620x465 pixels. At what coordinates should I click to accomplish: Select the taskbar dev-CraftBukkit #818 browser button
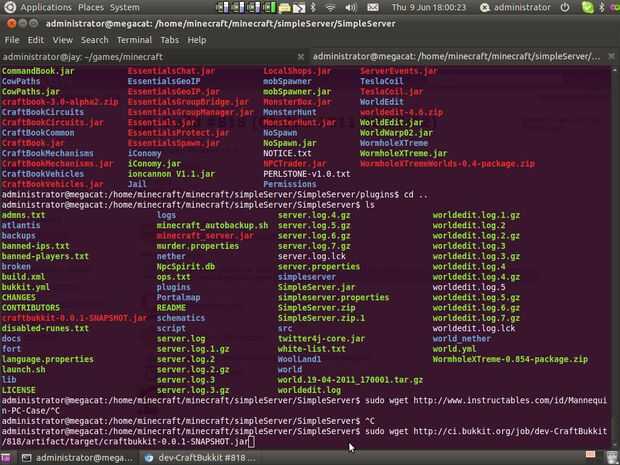click(200, 458)
